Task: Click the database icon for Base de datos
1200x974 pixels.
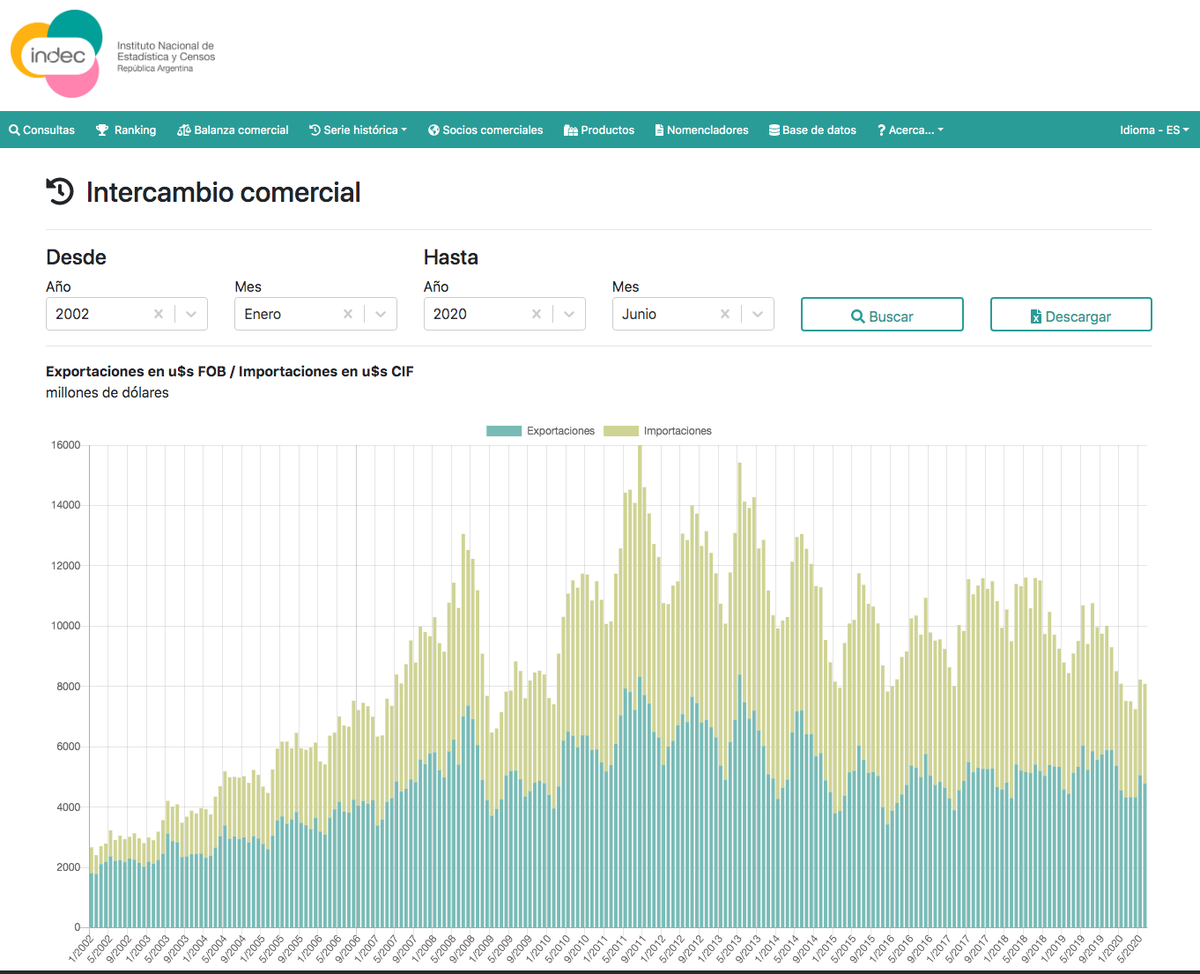Action: click(x=774, y=130)
